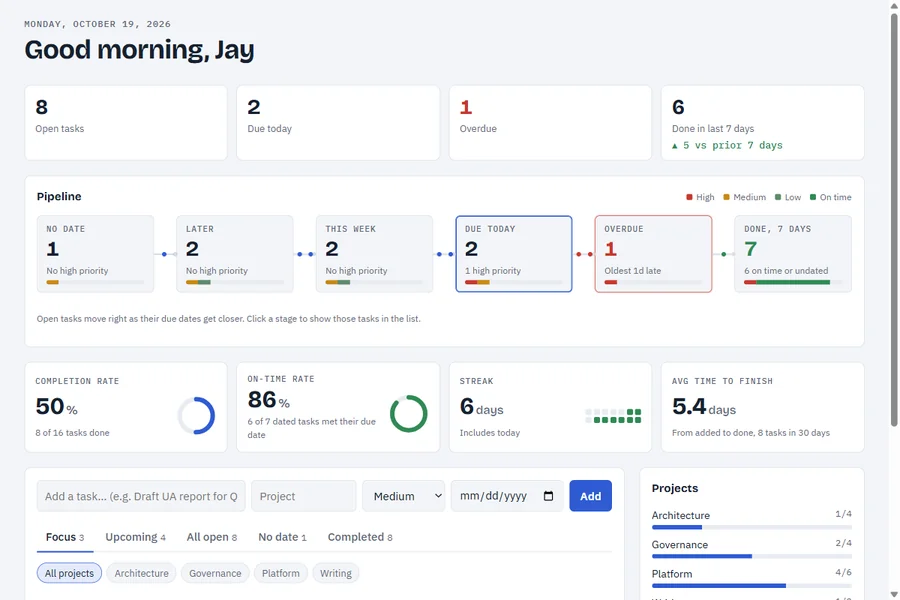Click the Done in last 7 days card
900x600 pixels.
[762, 123]
